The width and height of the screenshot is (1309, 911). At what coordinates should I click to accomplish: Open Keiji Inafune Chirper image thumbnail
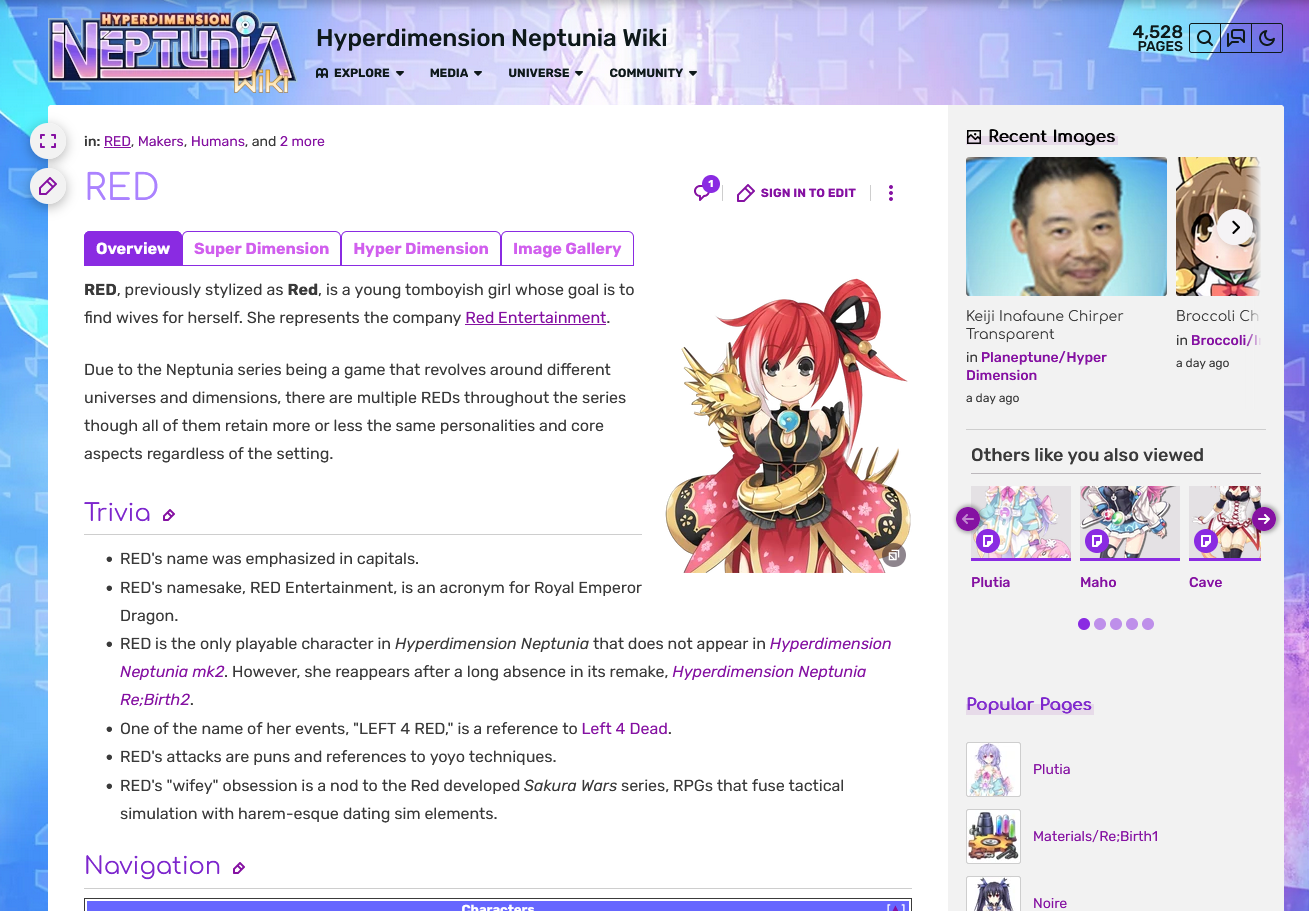click(1066, 226)
